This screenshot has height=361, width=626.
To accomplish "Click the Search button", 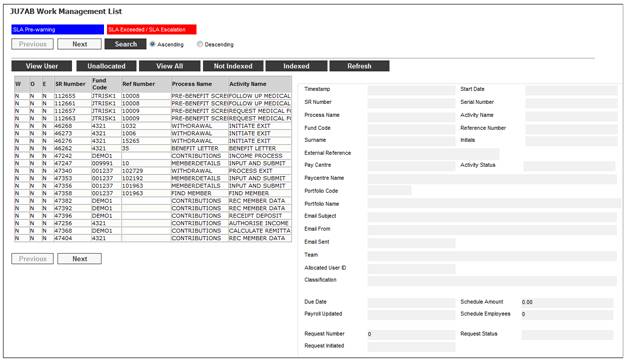I will (125, 44).
